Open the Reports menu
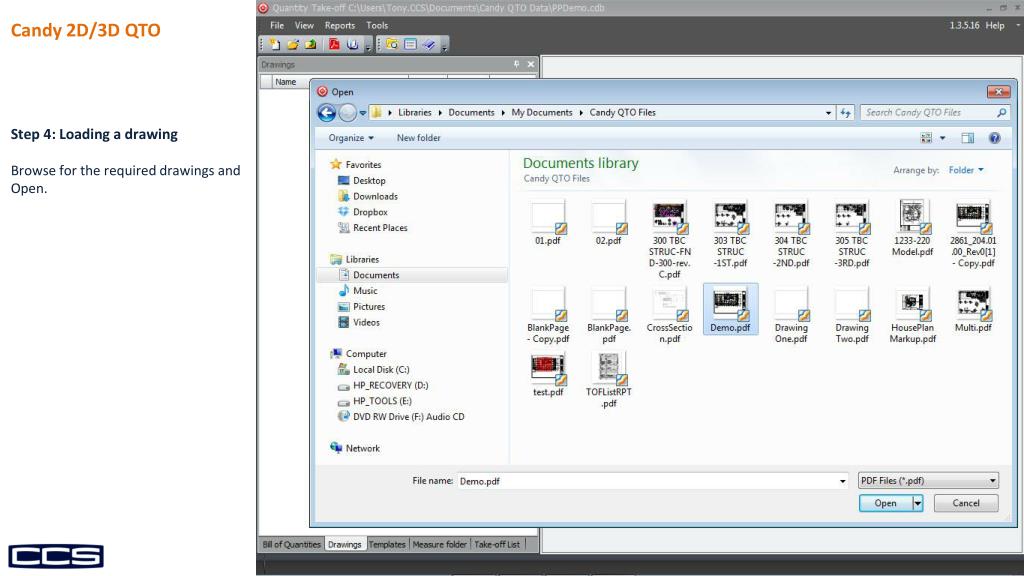The height and width of the screenshot is (576, 1024). (x=340, y=25)
